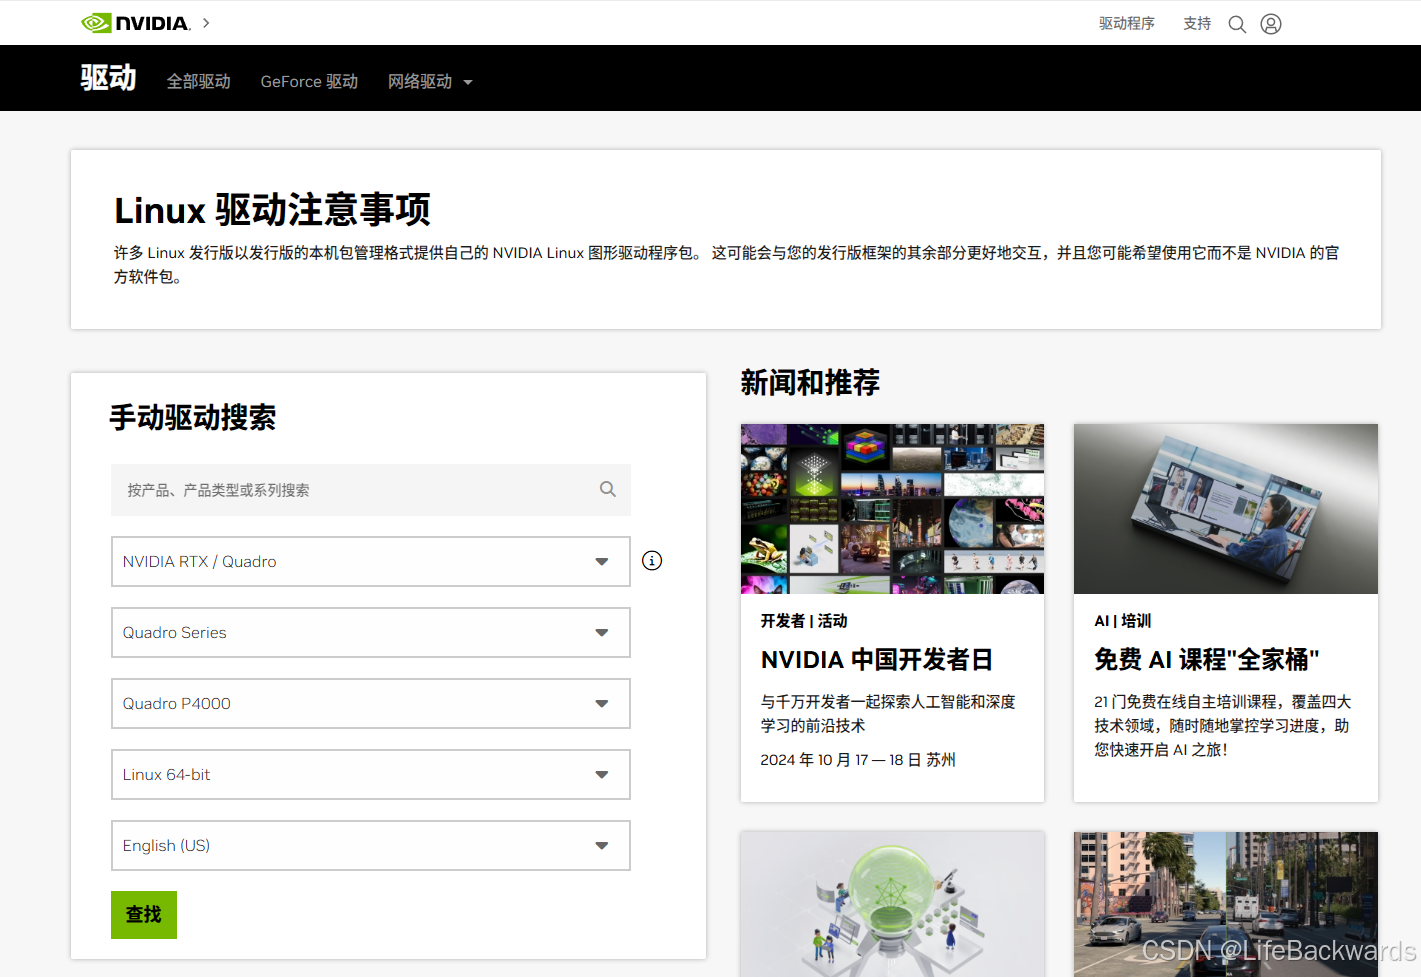This screenshot has width=1421, height=977.
Task: Select GeForce 驱动 in navigation bar
Action: [x=309, y=81]
